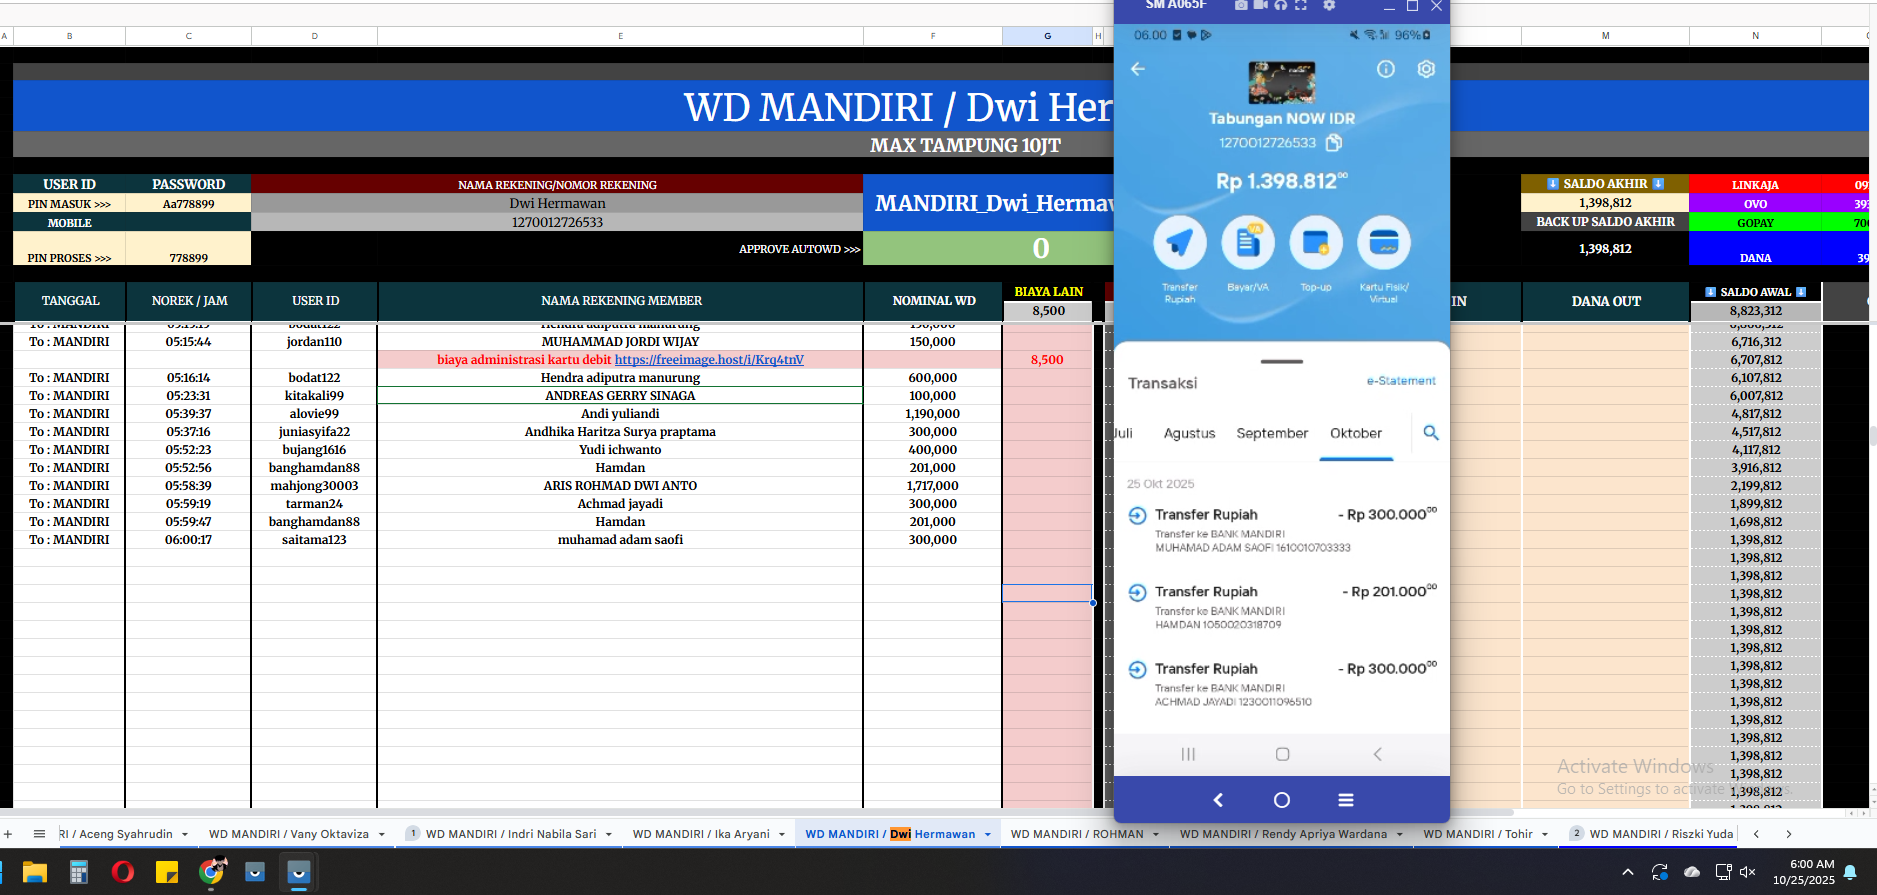Switch to Chrome from the taskbar
The width and height of the screenshot is (1877, 895).
pyautogui.click(x=211, y=872)
